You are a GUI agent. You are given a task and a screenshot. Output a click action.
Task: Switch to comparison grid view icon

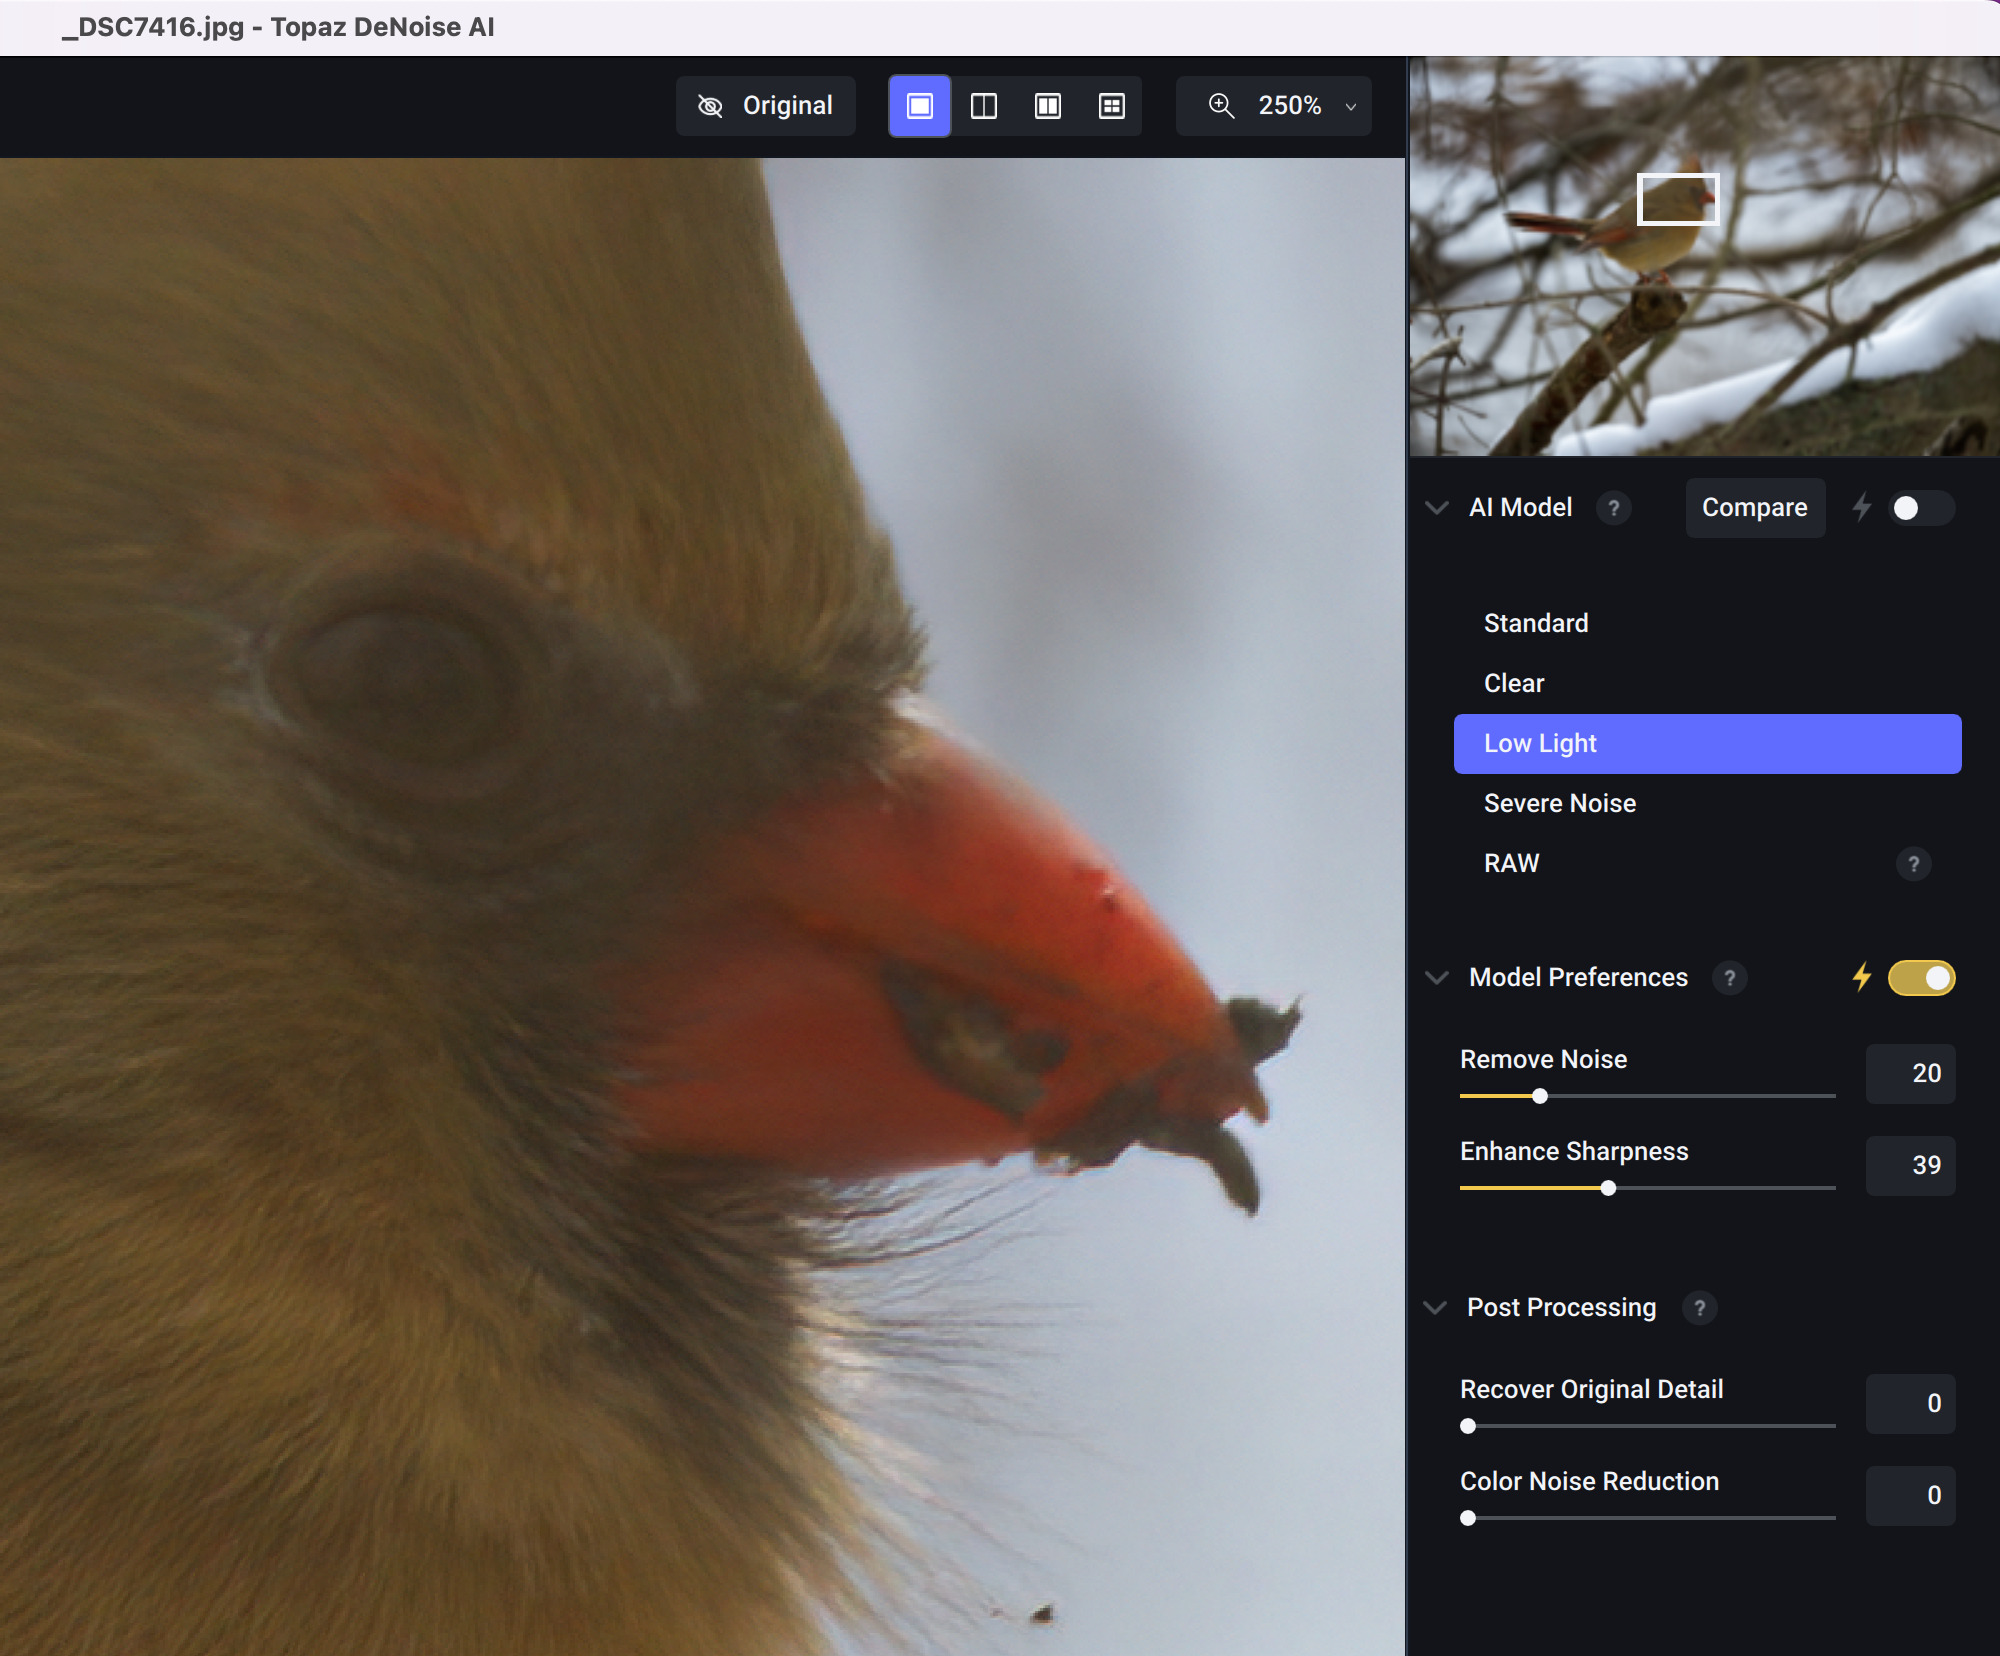coord(1111,106)
